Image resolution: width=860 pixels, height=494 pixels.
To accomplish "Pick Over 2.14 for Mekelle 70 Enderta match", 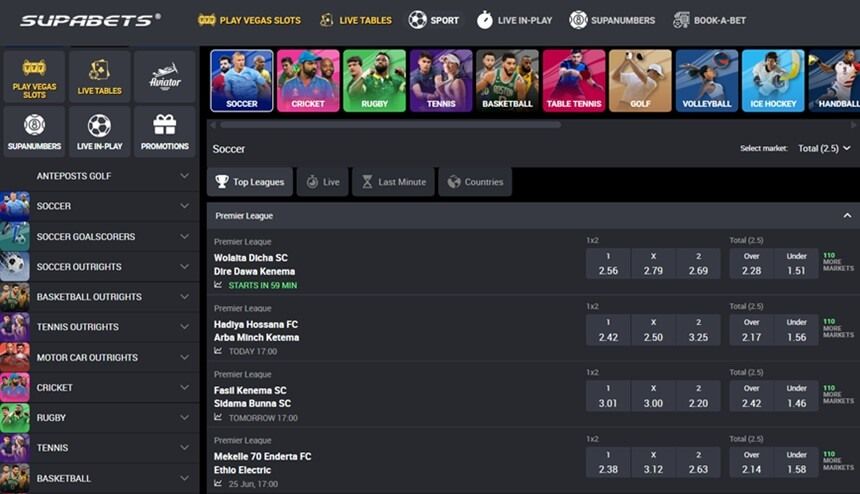I will 751,462.
